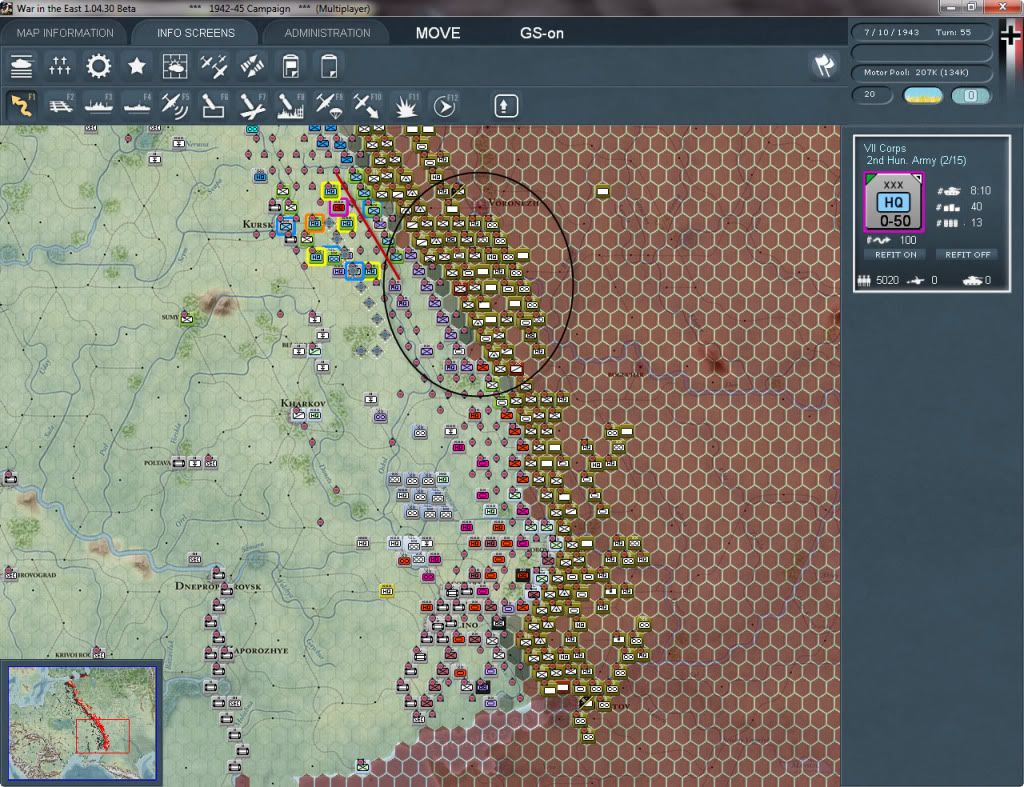Click the MOVE mode label
This screenshot has height=787, width=1024.
(438, 33)
